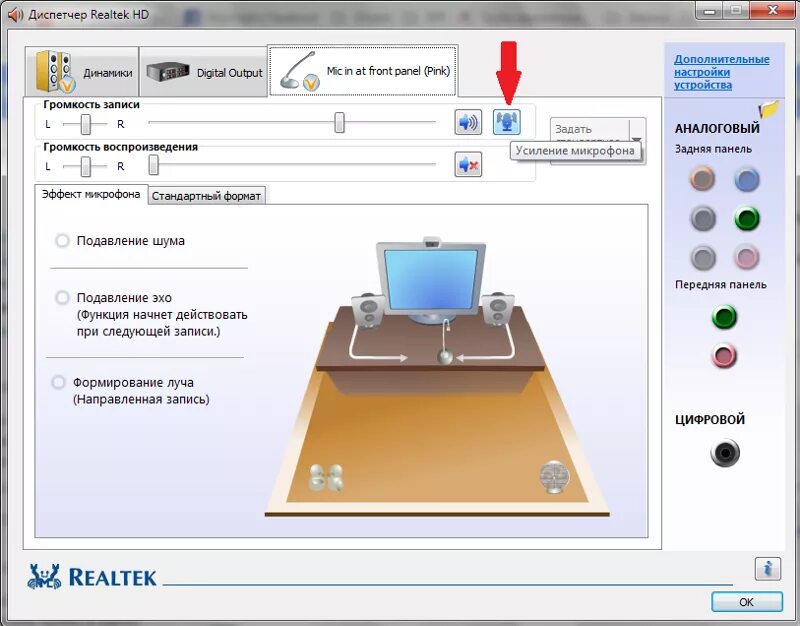
Task: Open the yellow folder connector settings icon
Action: [769, 108]
